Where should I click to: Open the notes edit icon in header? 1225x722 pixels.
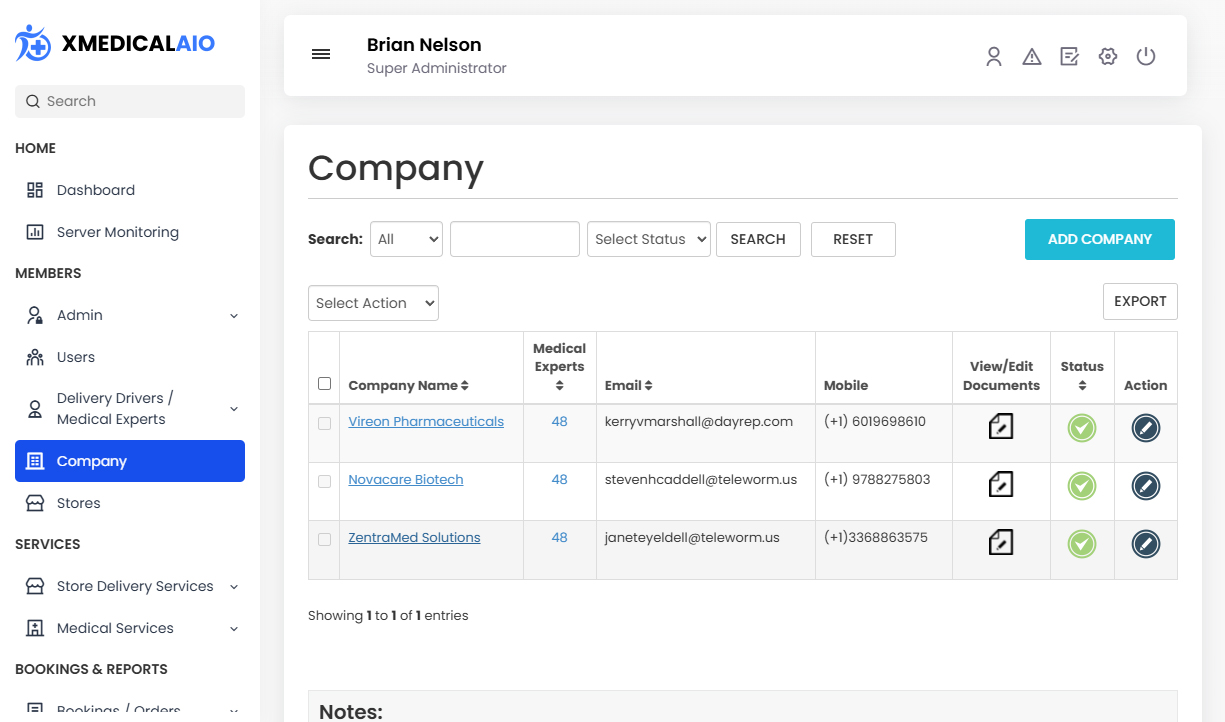pyautogui.click(x=1069, y=57)
